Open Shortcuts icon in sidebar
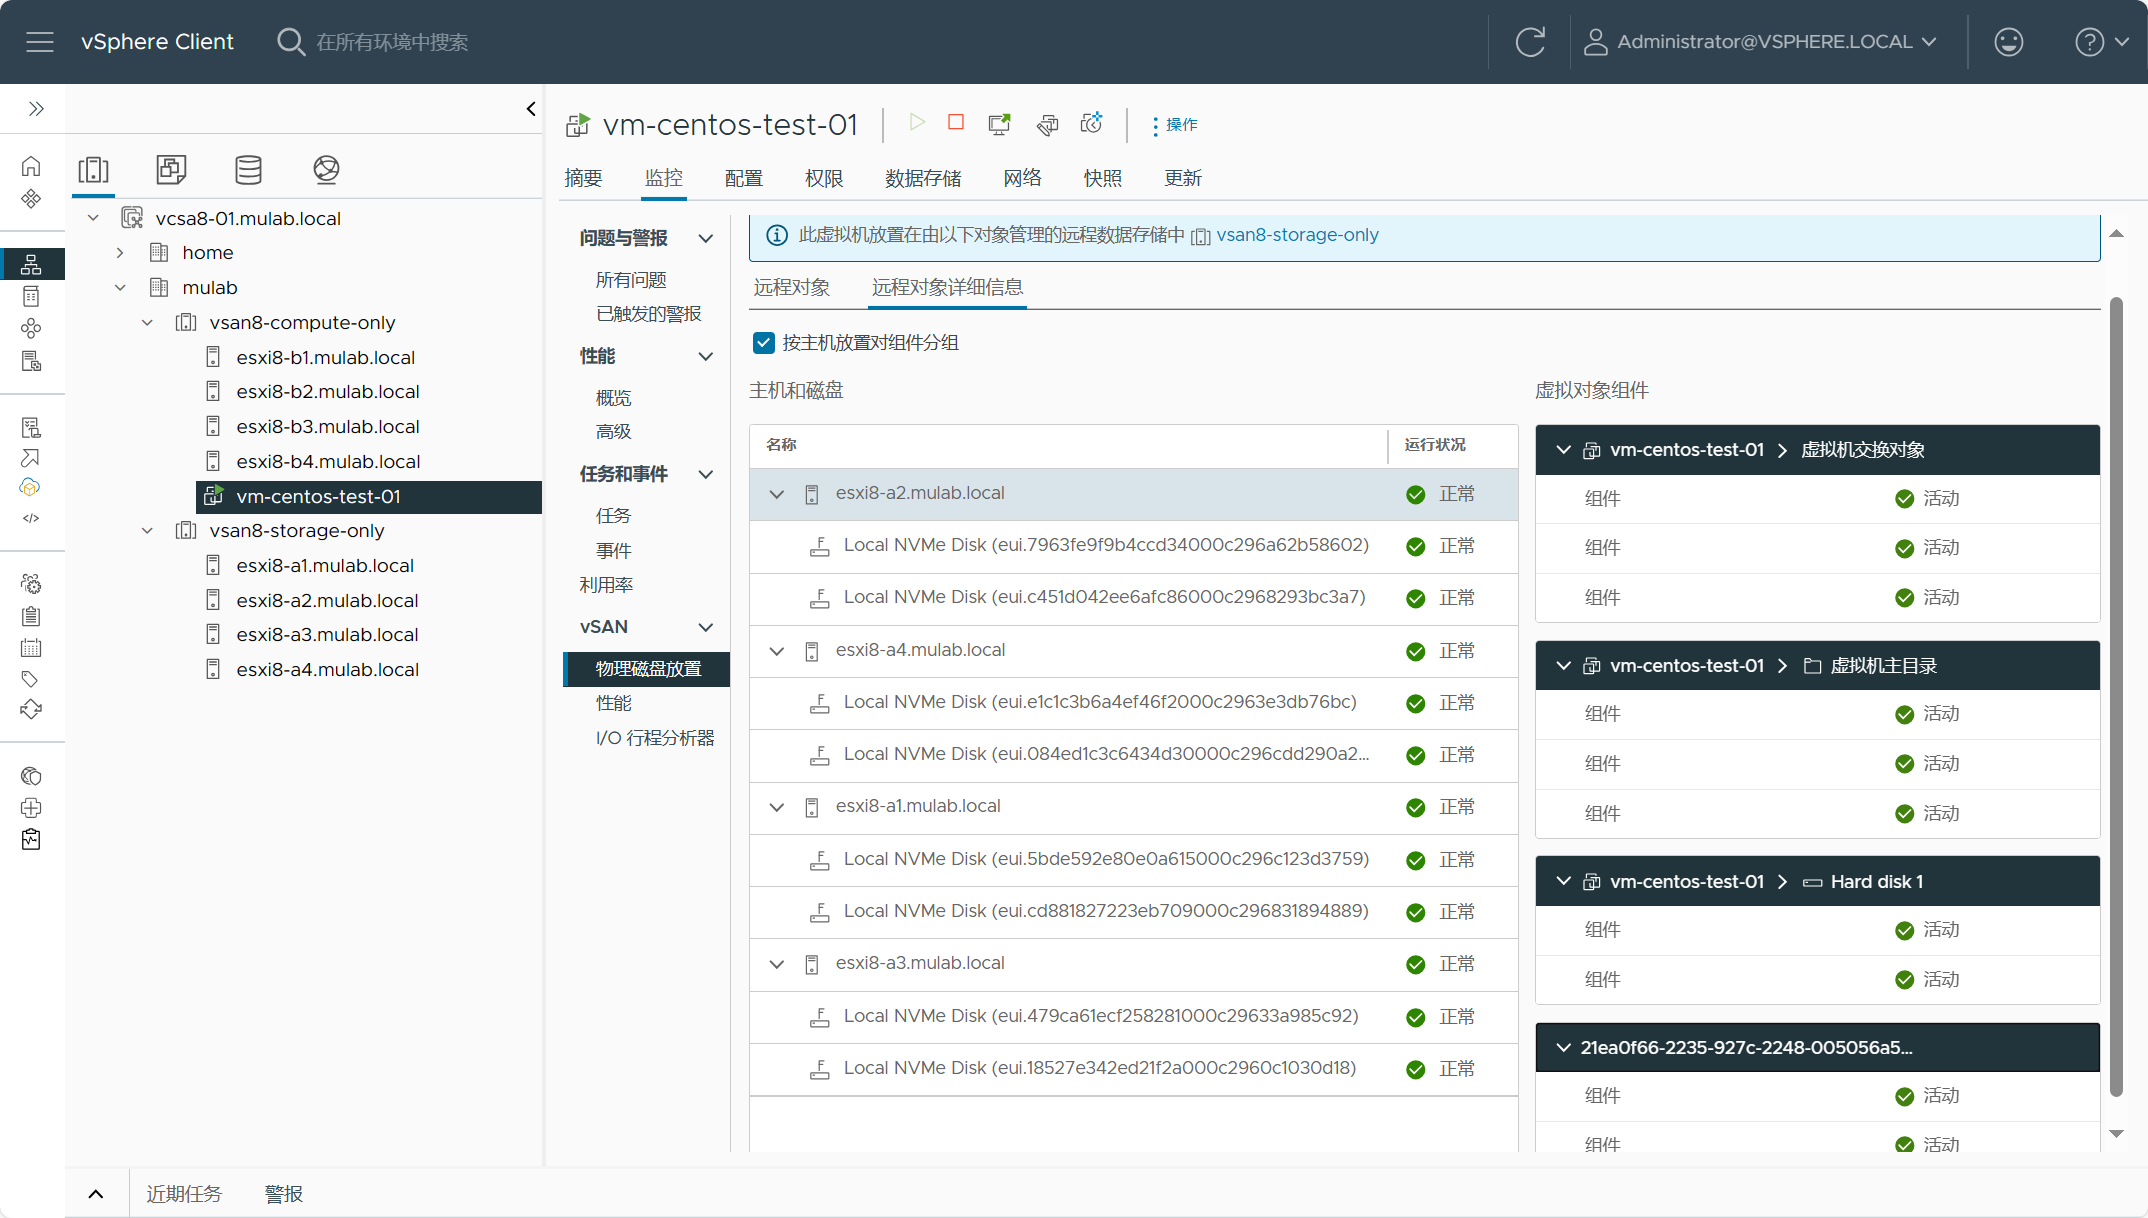The image size is (2148, 1218). pos(31,198)
